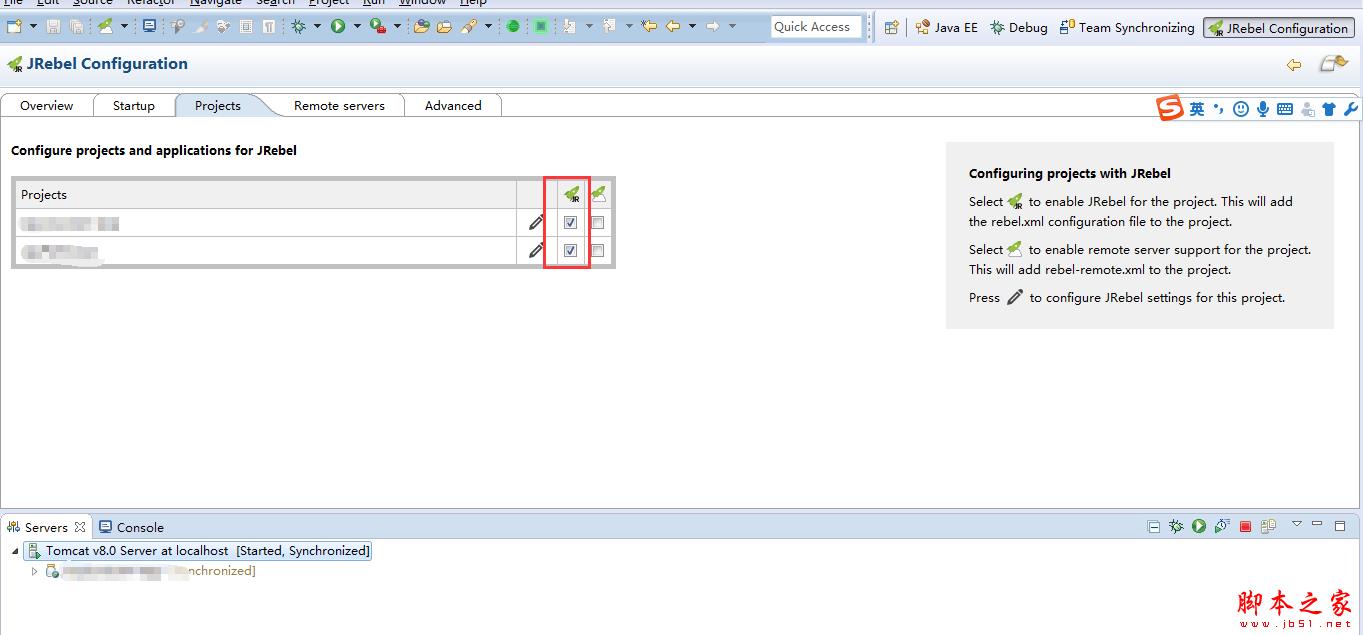Switch to the Console view tab
The width and height of the screenshot is (1363, 635).
131,527
